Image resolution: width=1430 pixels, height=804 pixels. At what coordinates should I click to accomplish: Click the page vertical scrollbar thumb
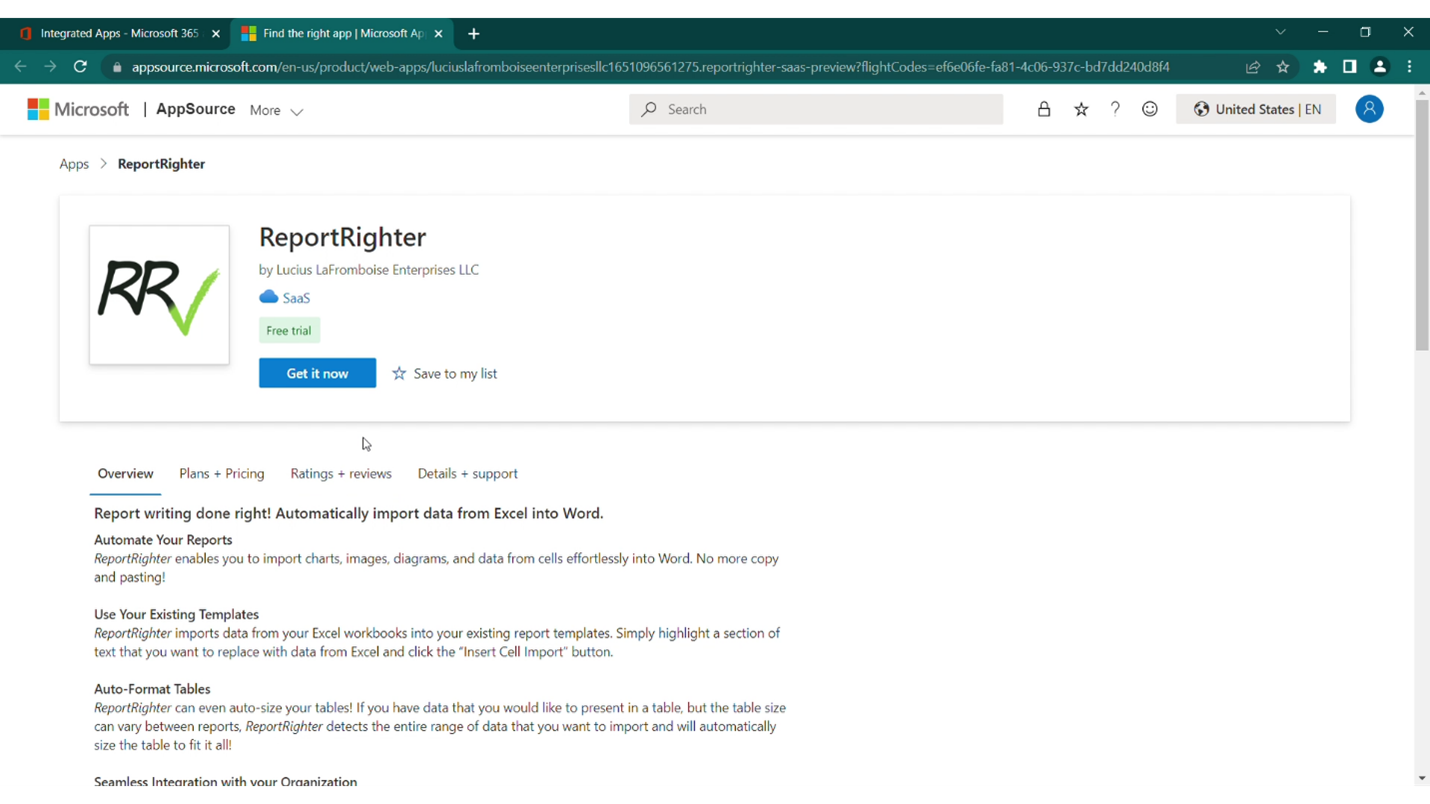1422,225
